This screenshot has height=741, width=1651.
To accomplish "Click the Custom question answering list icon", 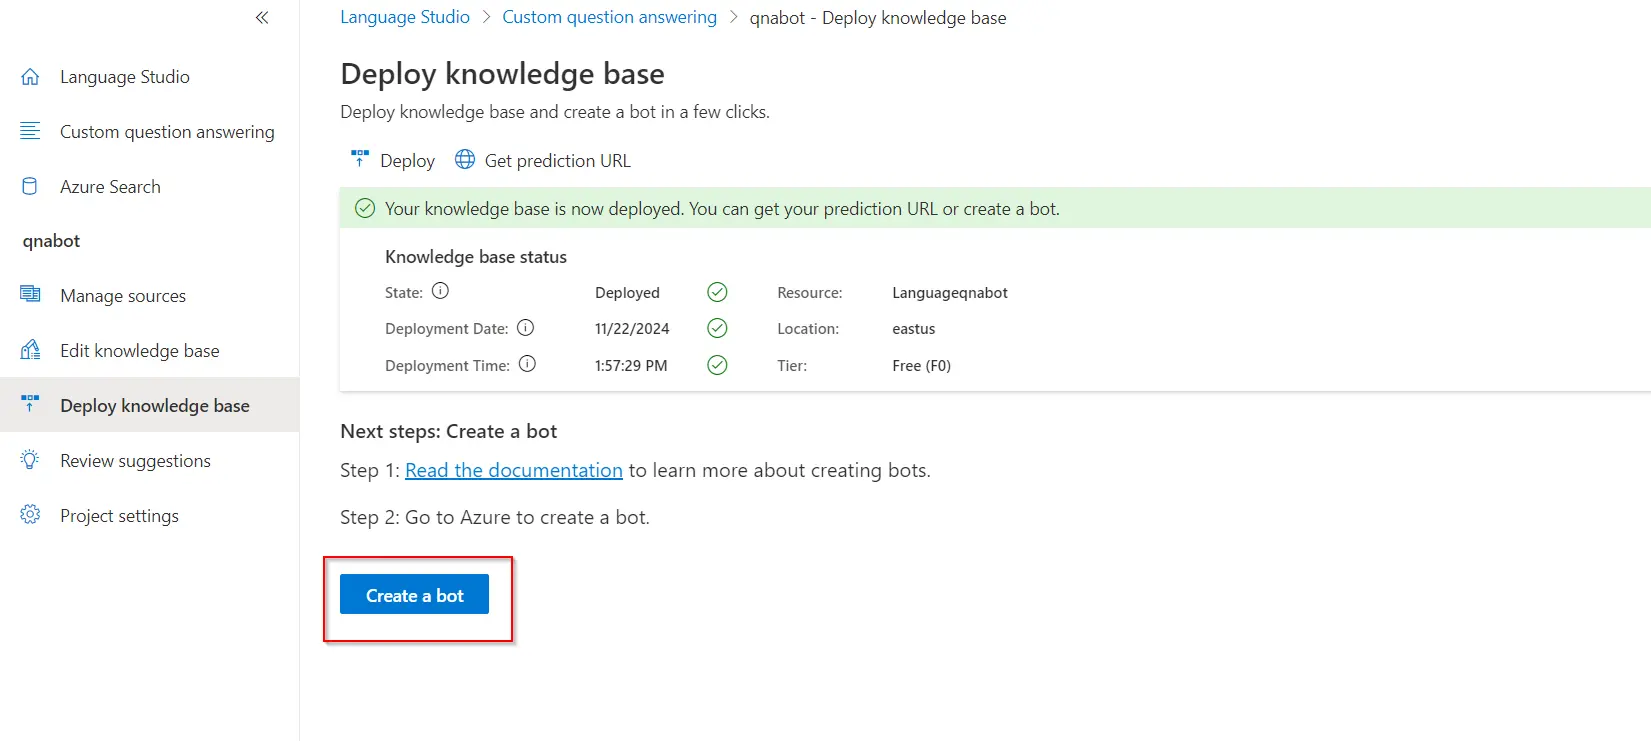I will click(30, 131).
